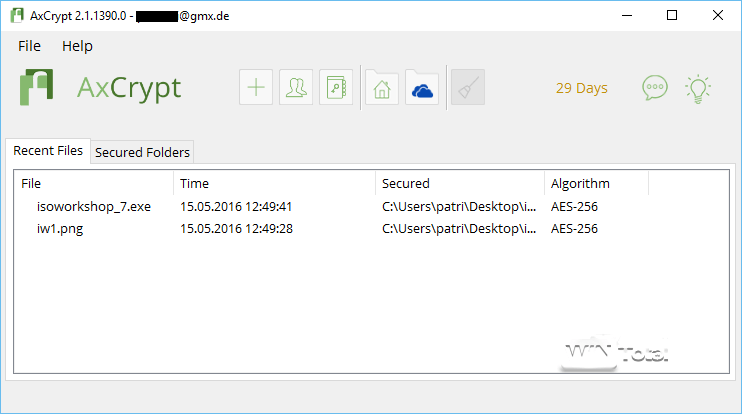Viewport: 742px width, 414px height.
Task: Click the broom clean-up icon
Action: 467,88
